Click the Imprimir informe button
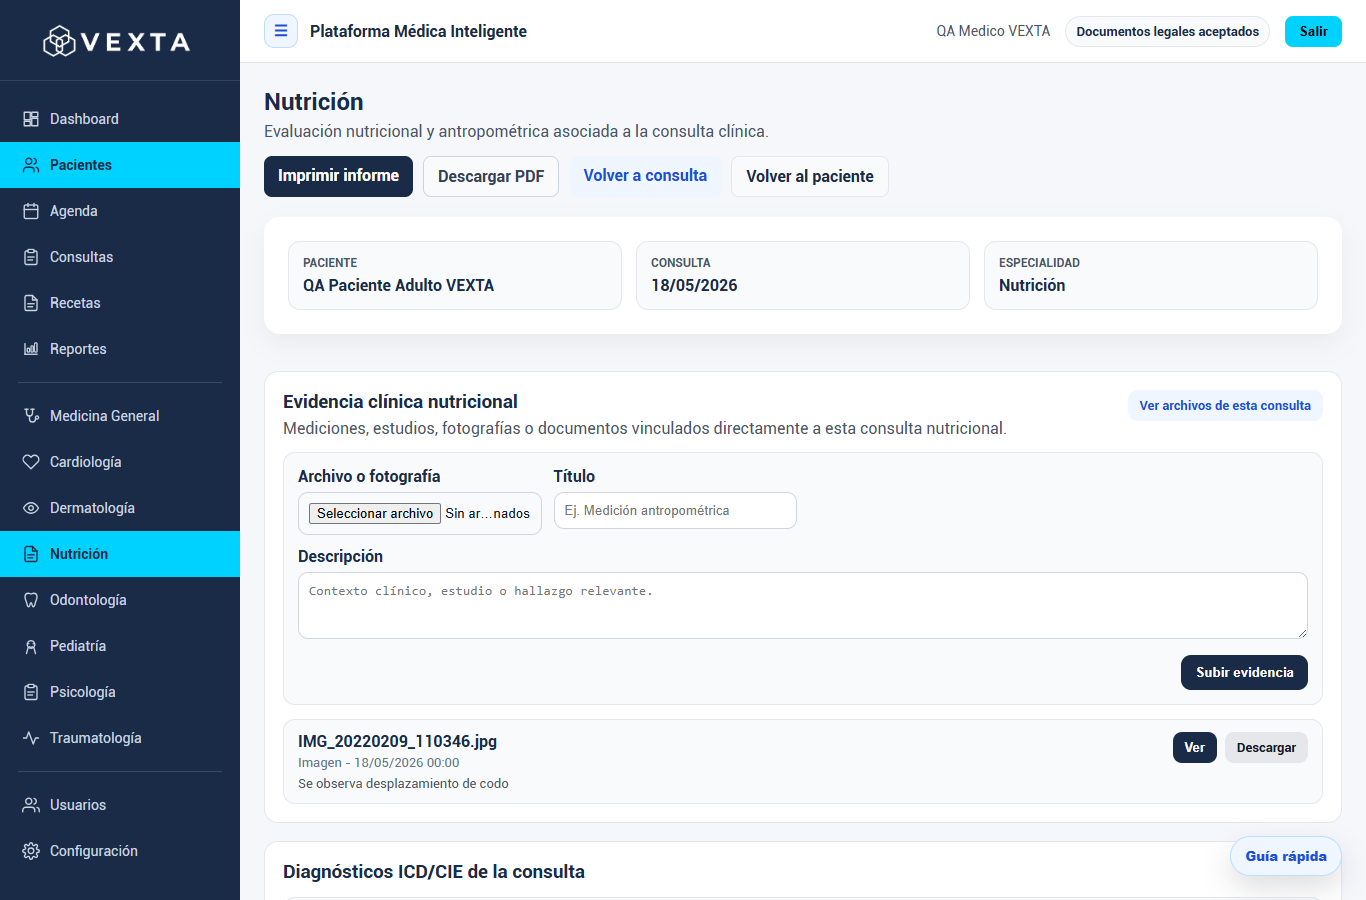The width and height of the screenshot is (1366, 900). coord(338,176)
